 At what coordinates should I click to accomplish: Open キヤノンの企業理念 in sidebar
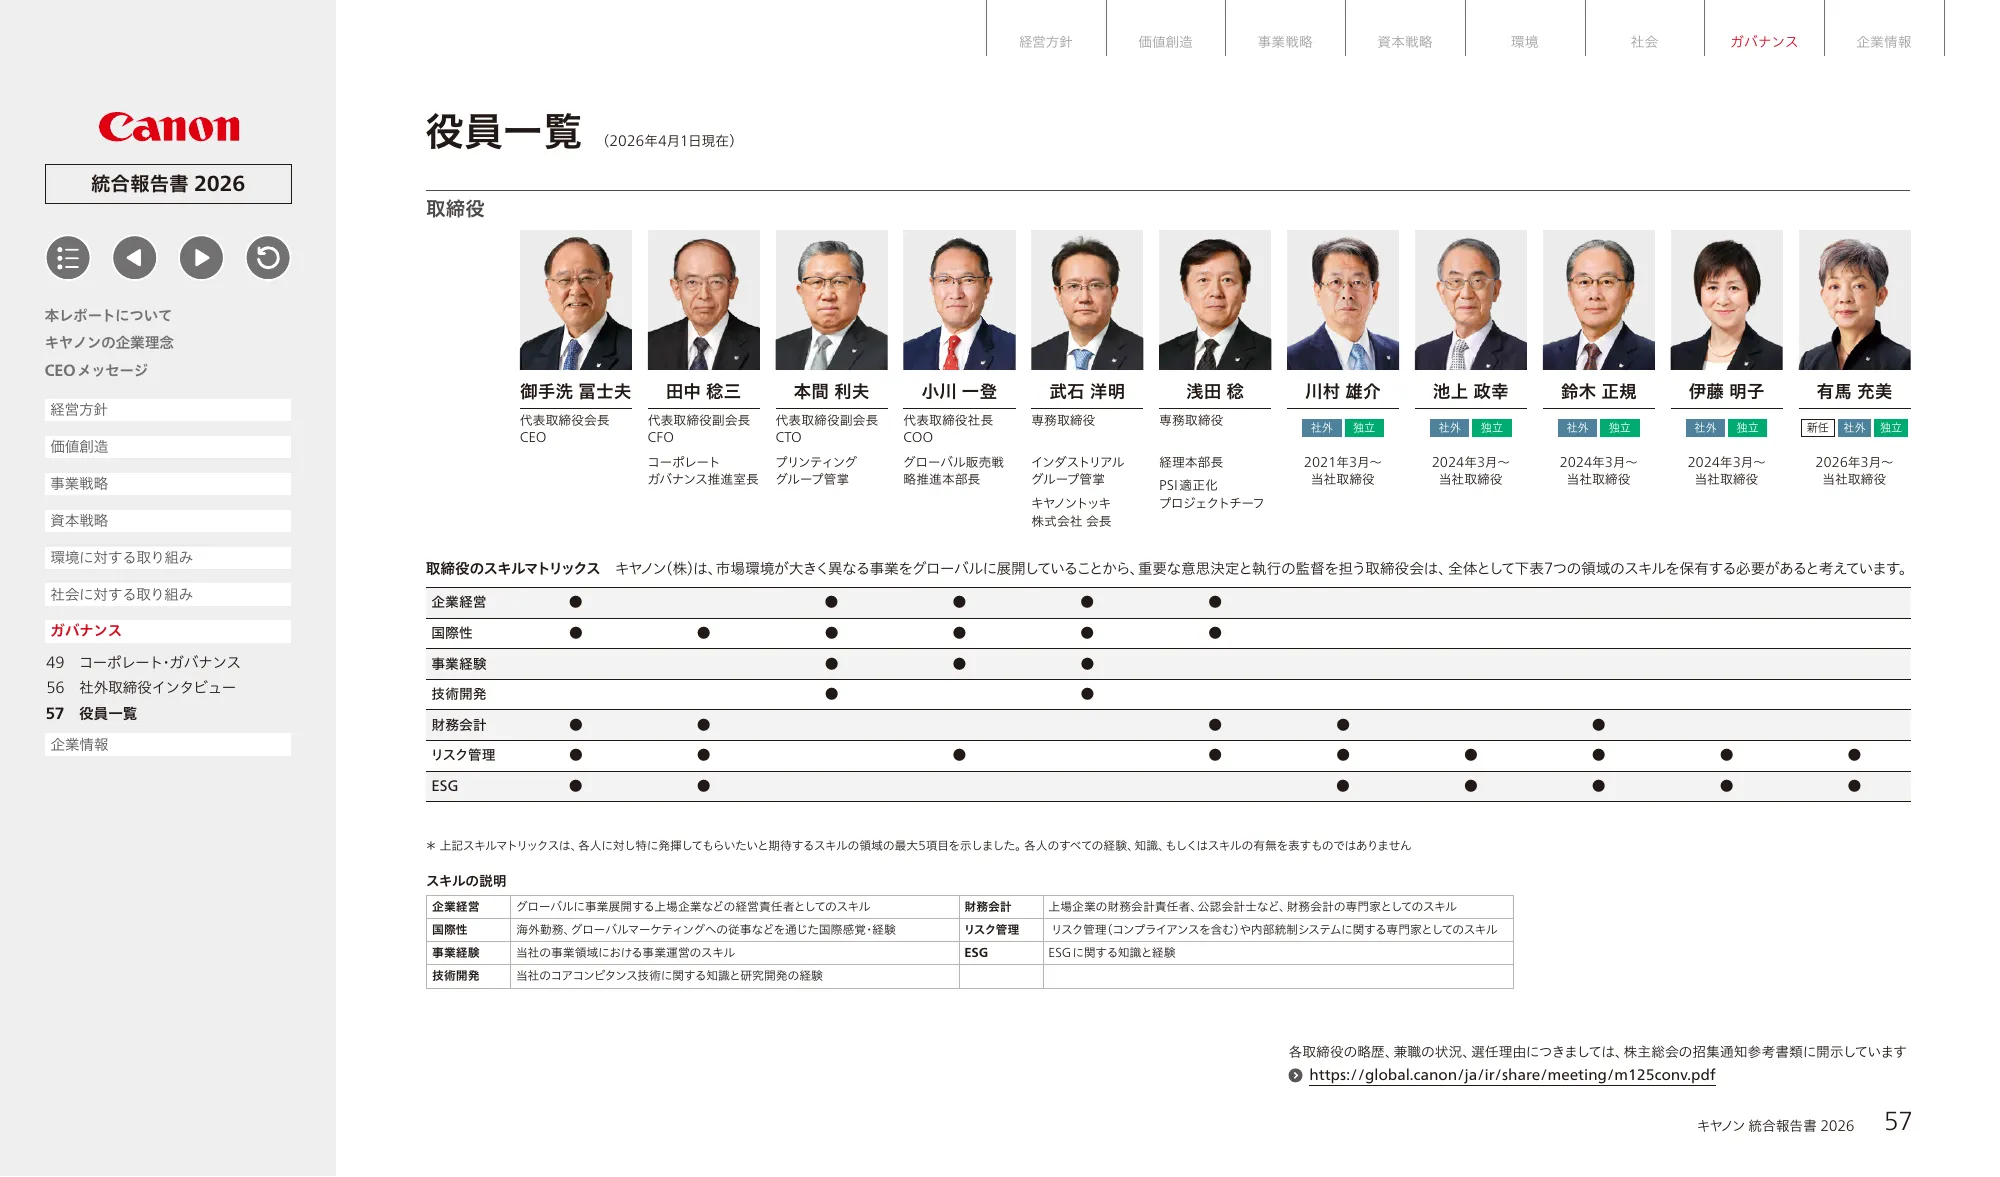pyautogui.click(x=109, y=342)
